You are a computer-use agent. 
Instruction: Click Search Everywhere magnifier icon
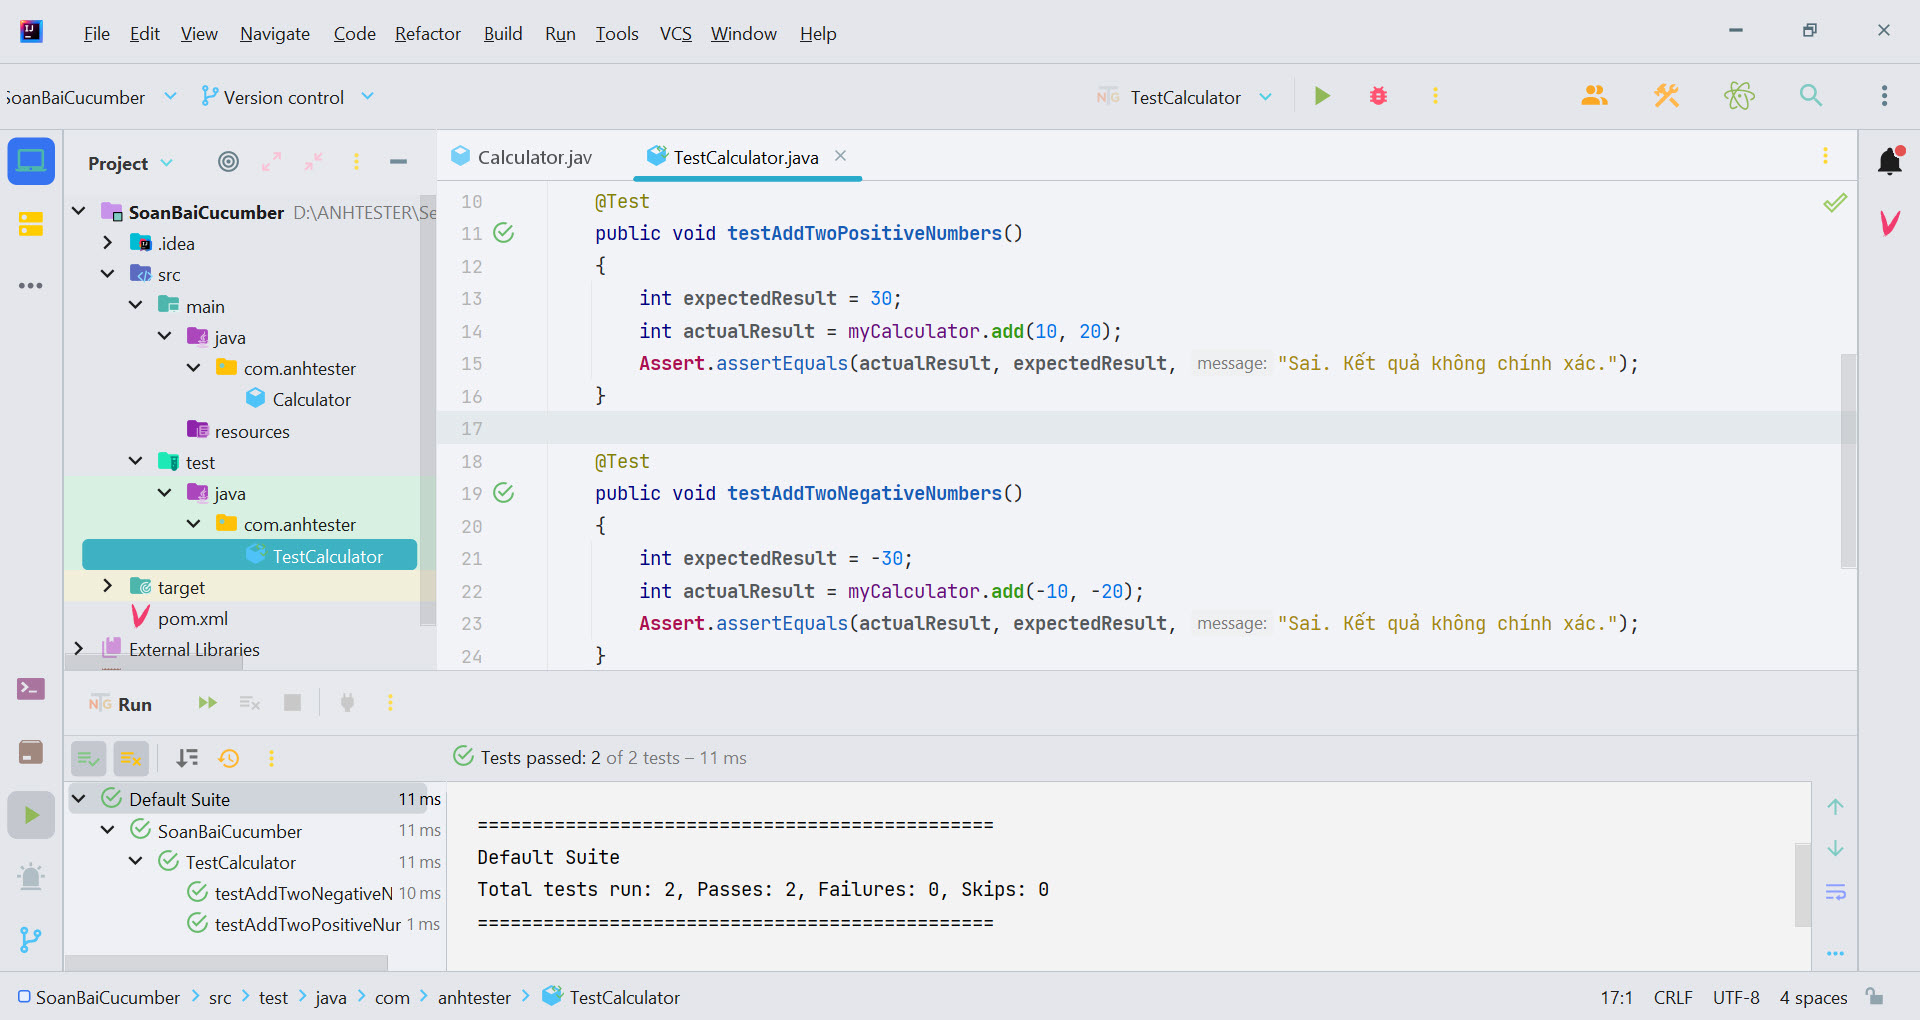coord(1811,96)
